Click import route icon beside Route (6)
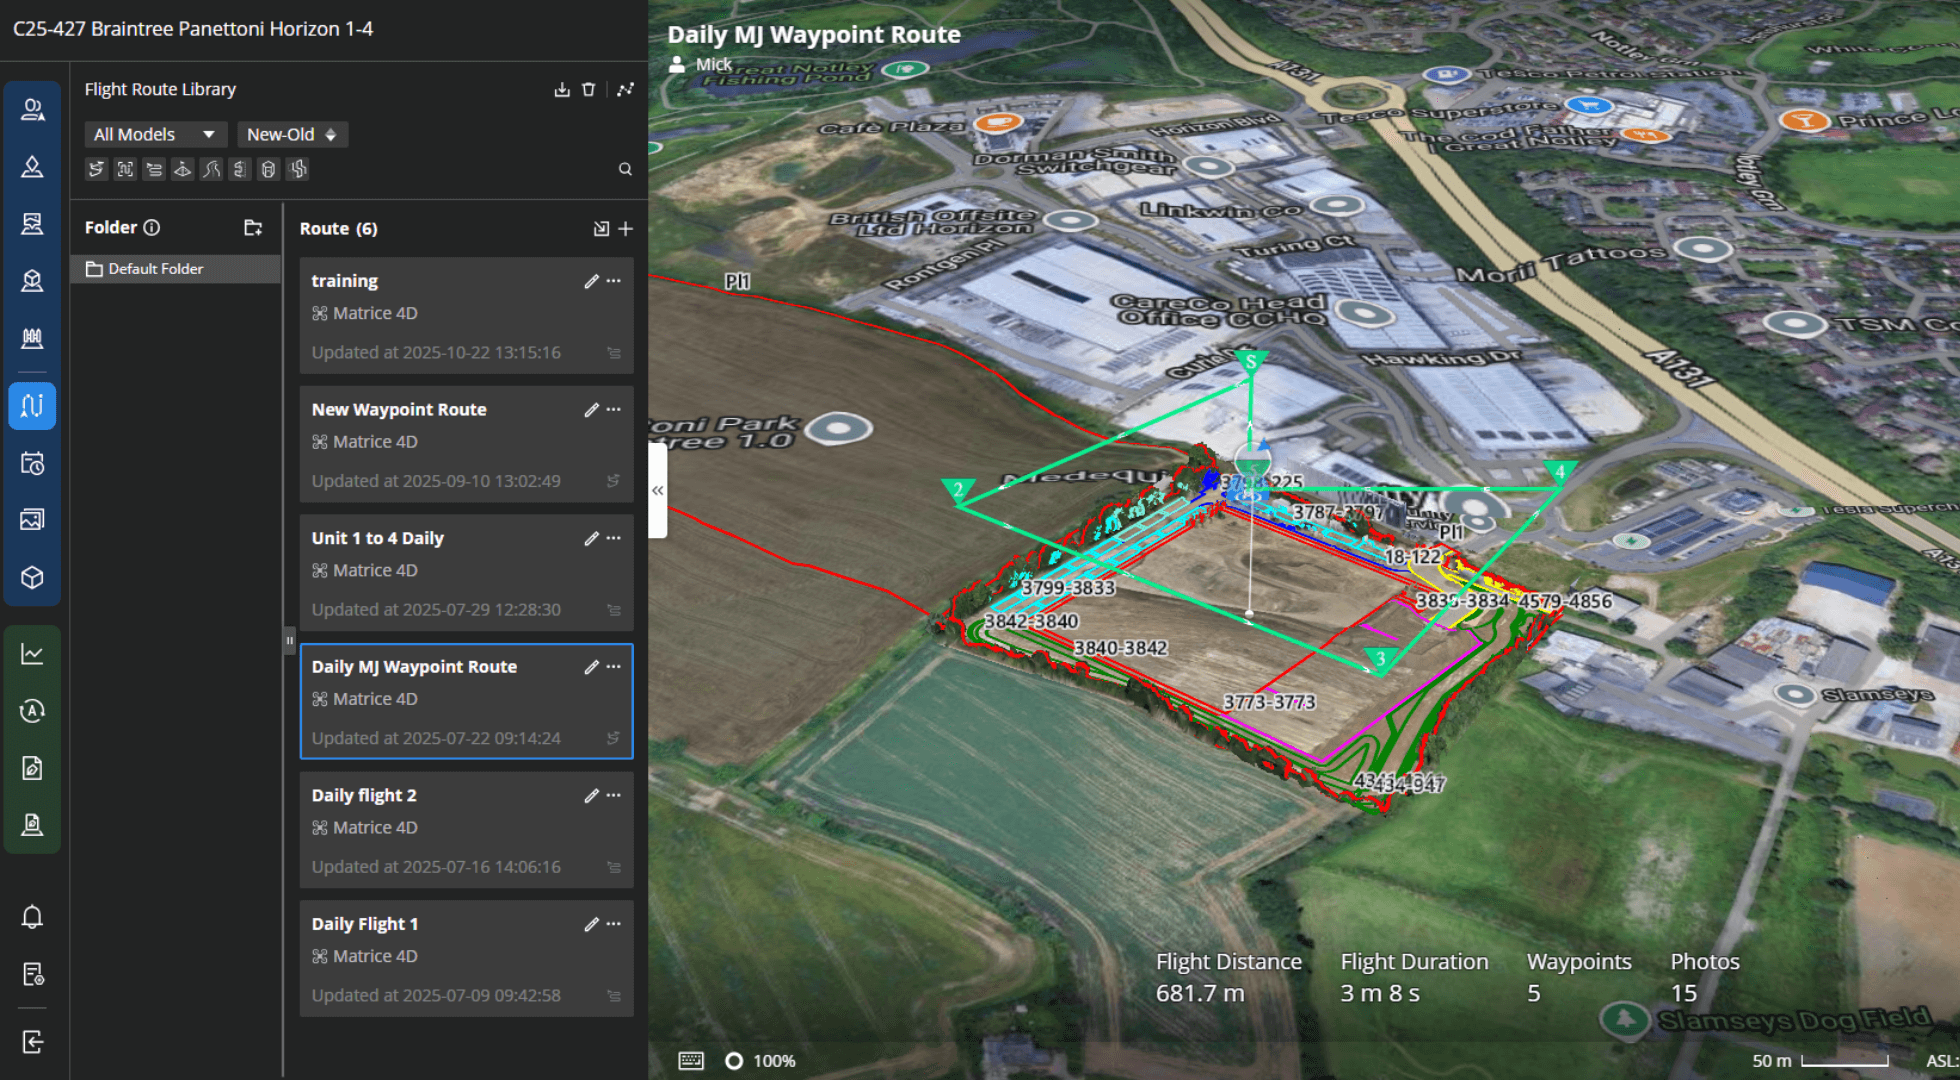1960x1080 pixels. tap(601, 229)
